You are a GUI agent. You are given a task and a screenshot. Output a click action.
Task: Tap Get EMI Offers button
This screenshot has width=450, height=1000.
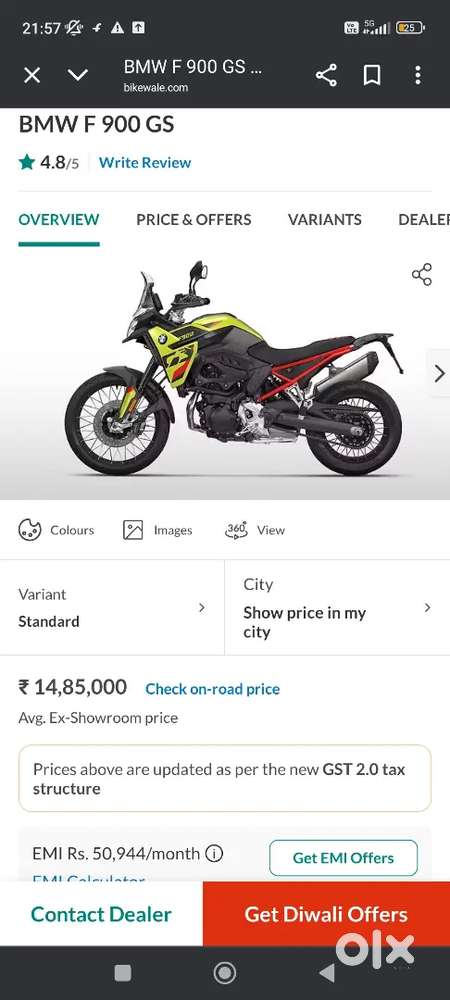pos(344,858)
